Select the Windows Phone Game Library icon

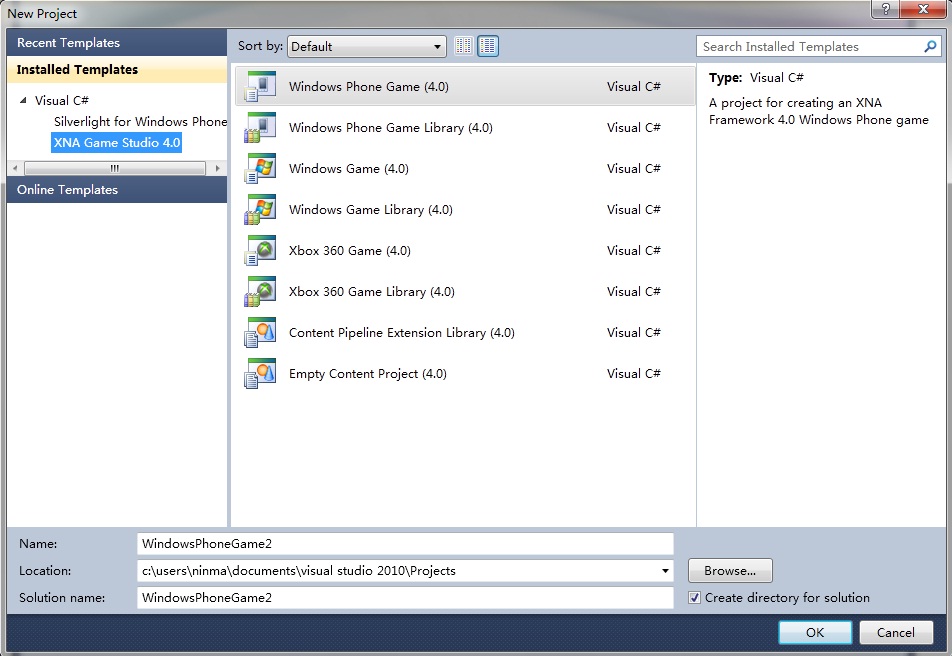[x=260, y=128]
